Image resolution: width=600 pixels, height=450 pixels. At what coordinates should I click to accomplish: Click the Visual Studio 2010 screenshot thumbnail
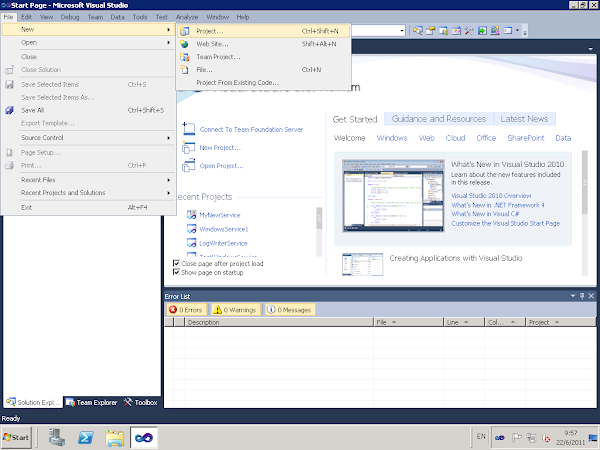(393, 196)
